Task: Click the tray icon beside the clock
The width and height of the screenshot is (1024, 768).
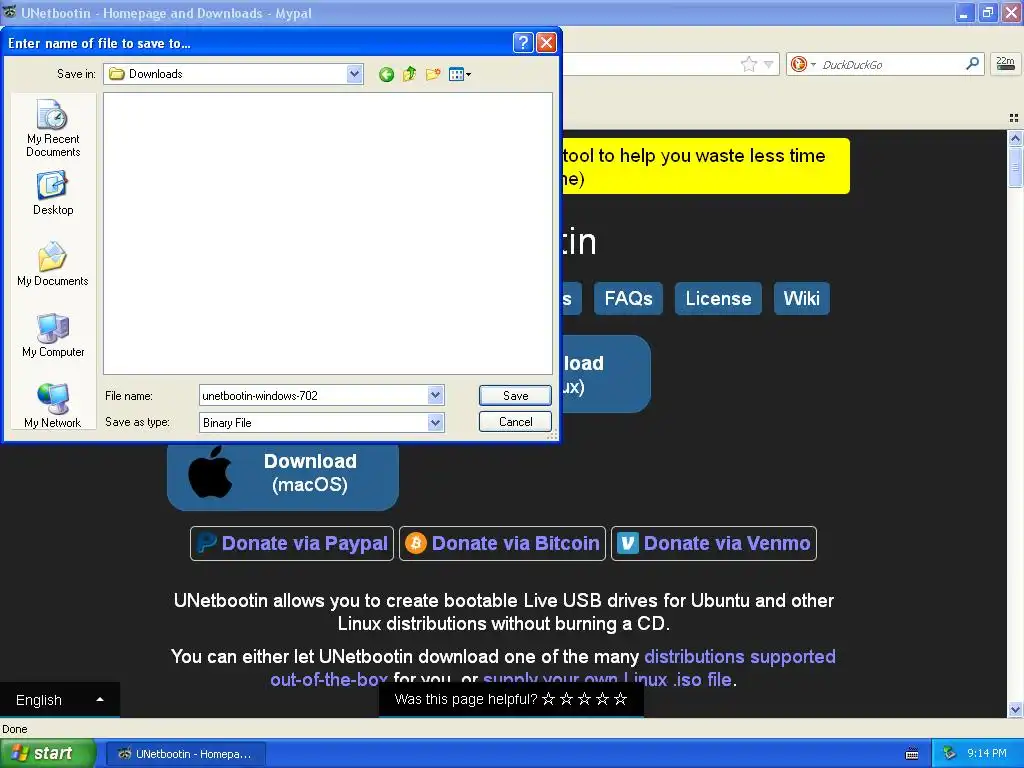Action: [x=950, y=754]
